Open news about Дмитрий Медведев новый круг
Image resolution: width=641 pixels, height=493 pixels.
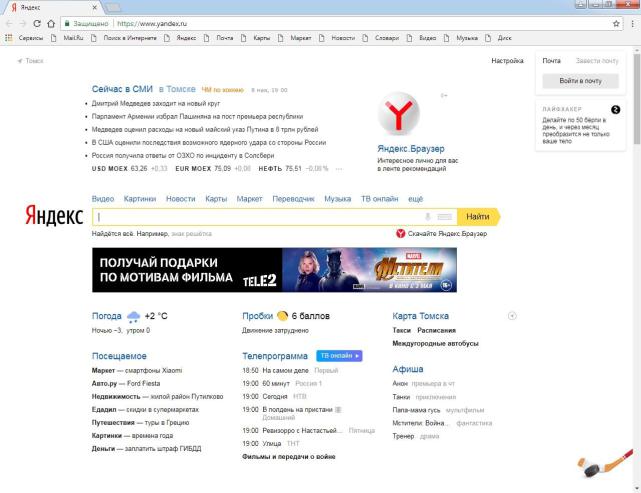[x=156, y=103]
